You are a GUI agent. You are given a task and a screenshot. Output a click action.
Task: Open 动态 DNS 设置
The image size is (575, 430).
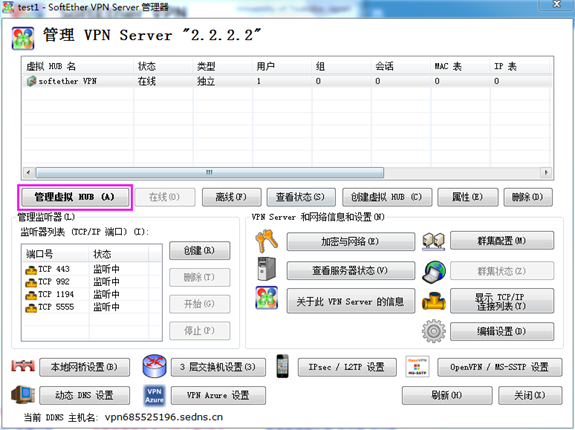pos(84,395)
